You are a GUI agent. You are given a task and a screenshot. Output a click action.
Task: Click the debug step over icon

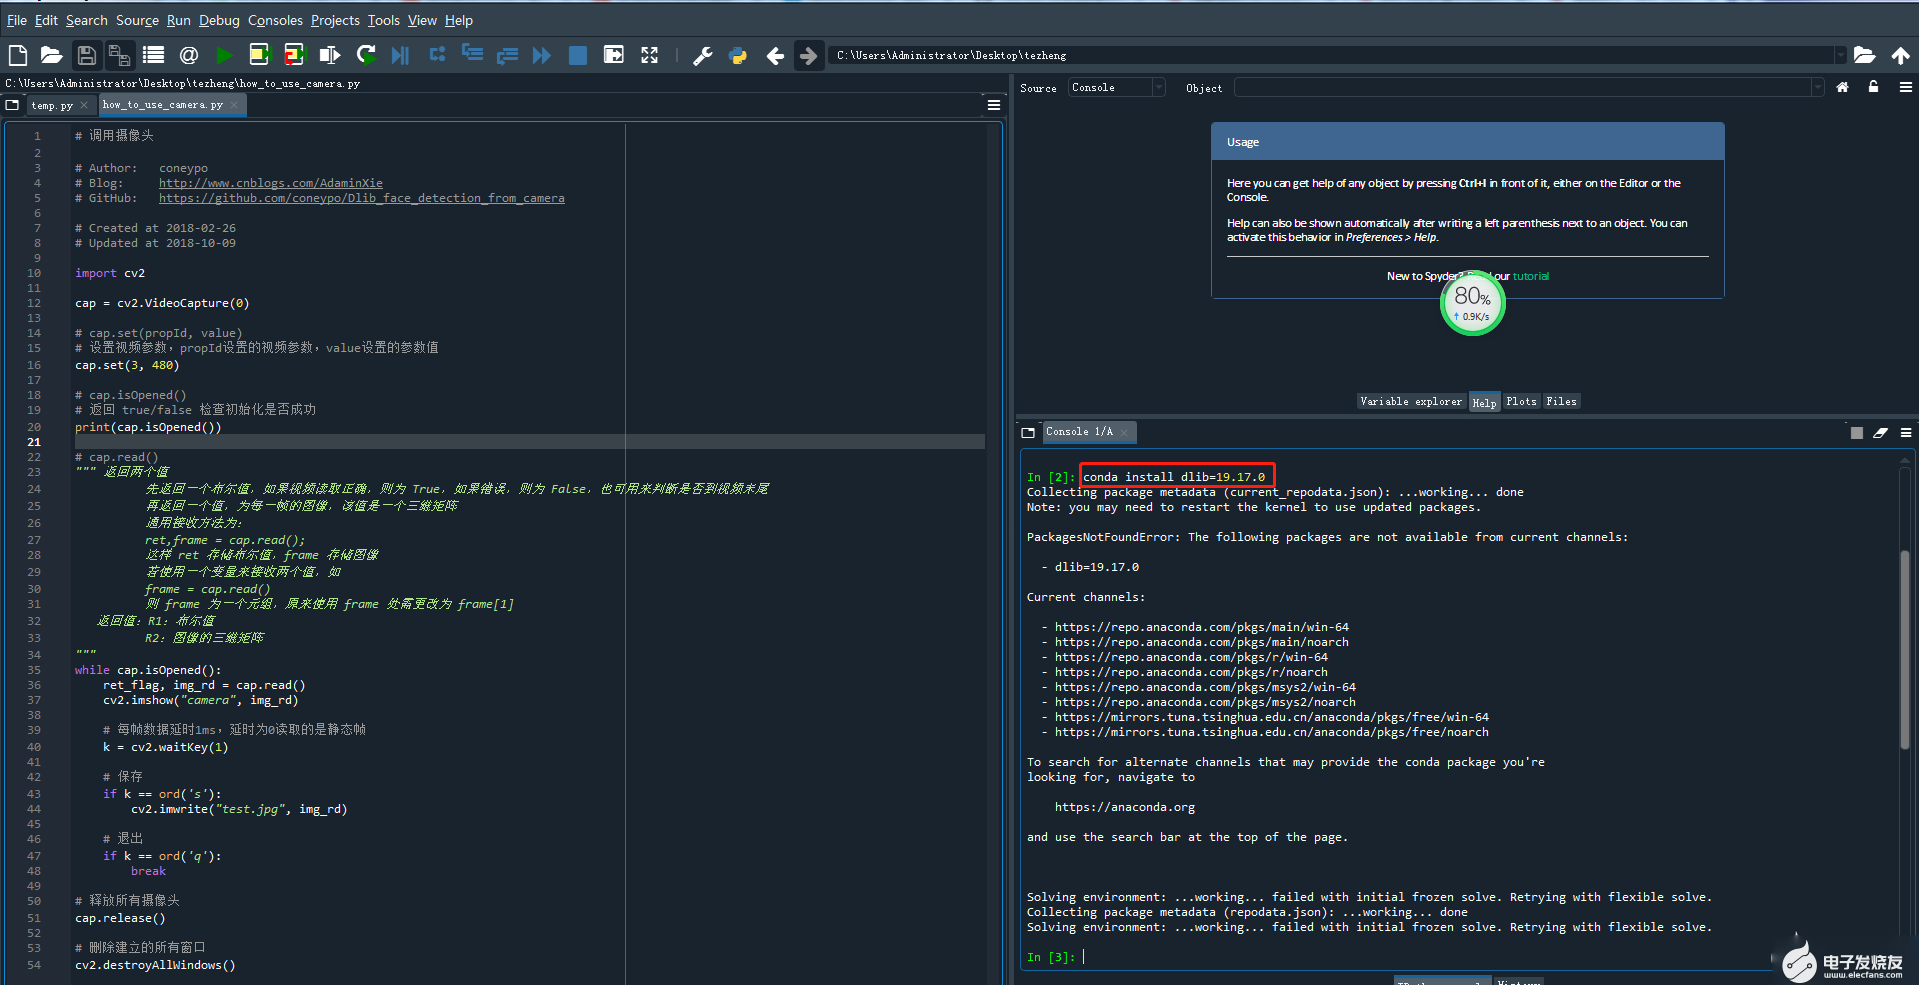(x=437, y=55)
